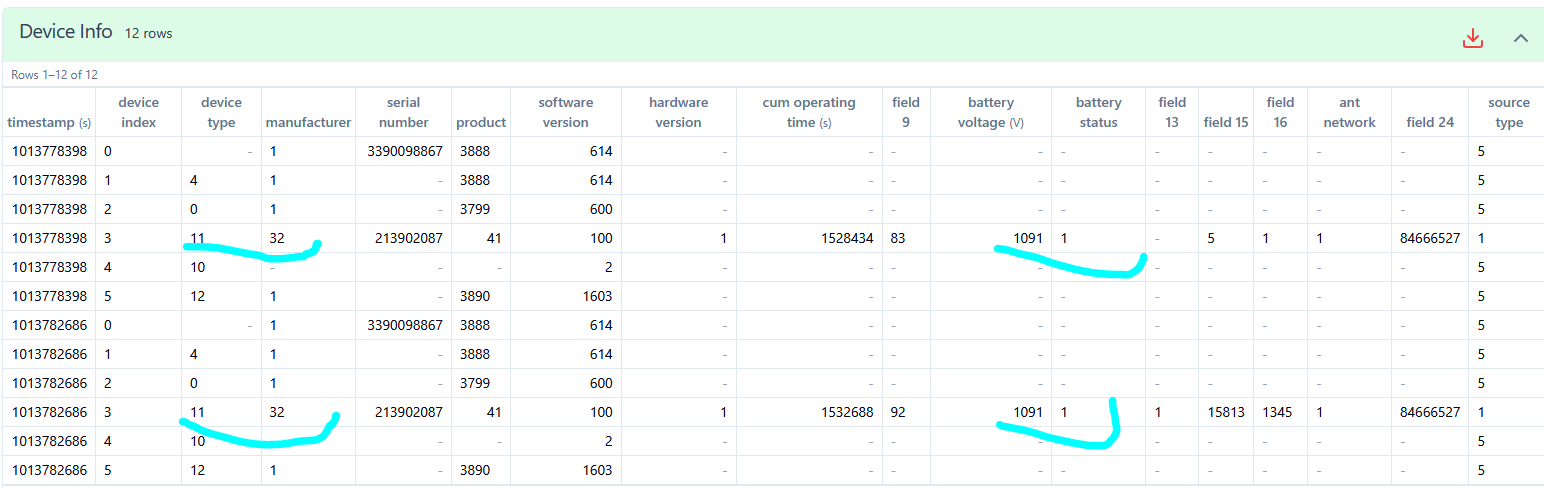Screen dimensions: 1544x488
Task: Click the cum operating time header
Action: (809, 112)
